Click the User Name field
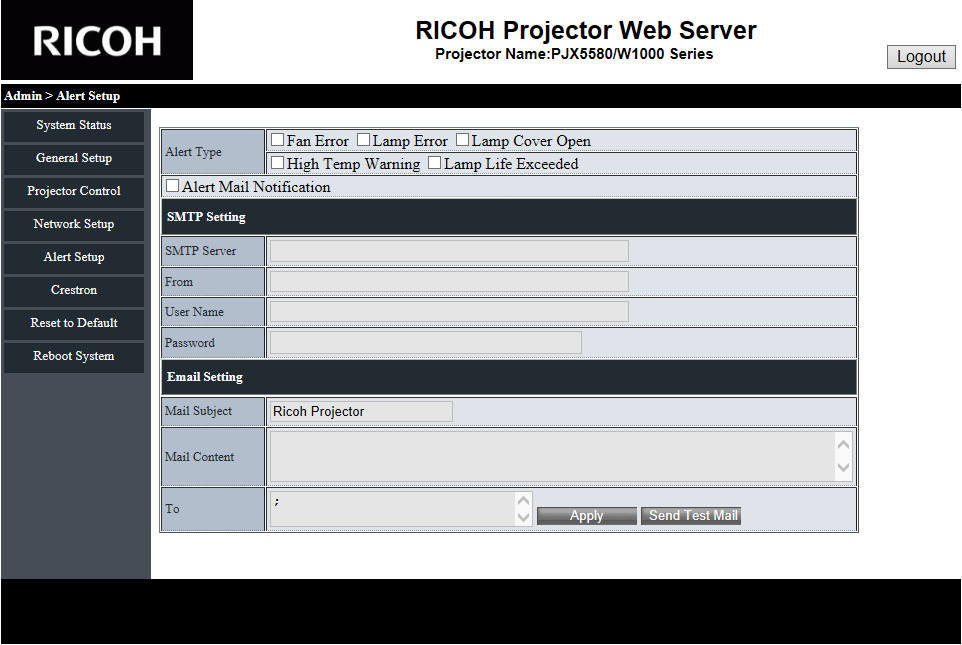962x645 pixels. [449, 312]
